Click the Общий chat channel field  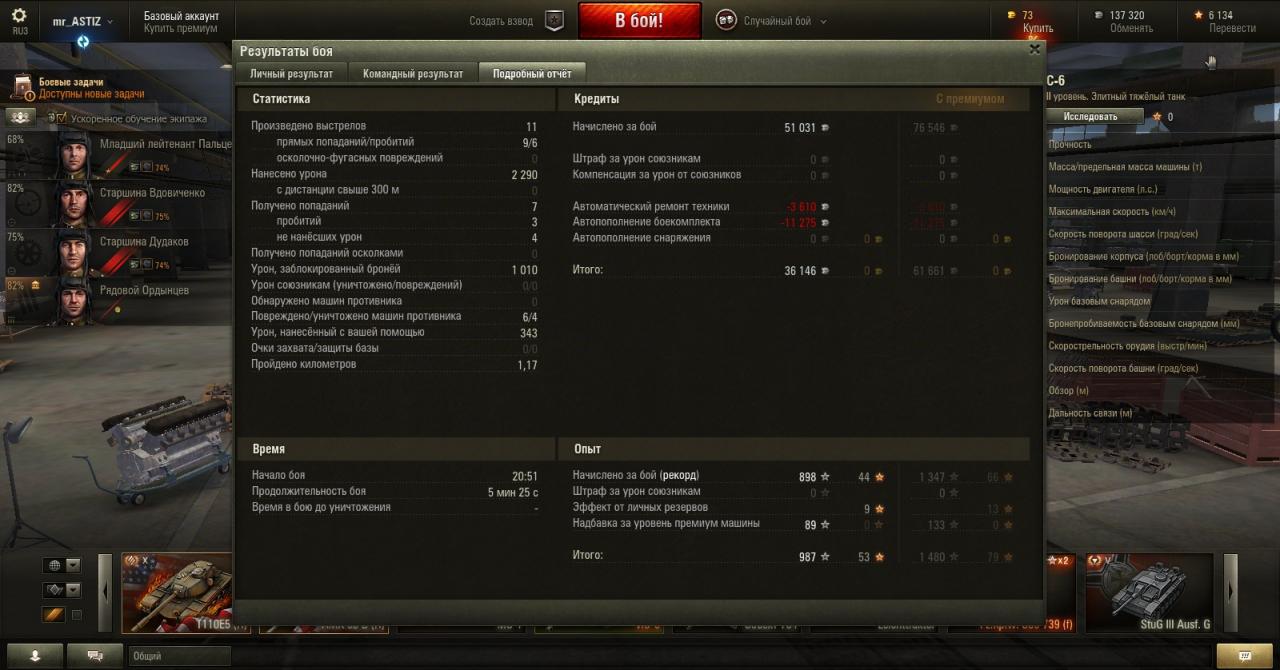point(180,656)
